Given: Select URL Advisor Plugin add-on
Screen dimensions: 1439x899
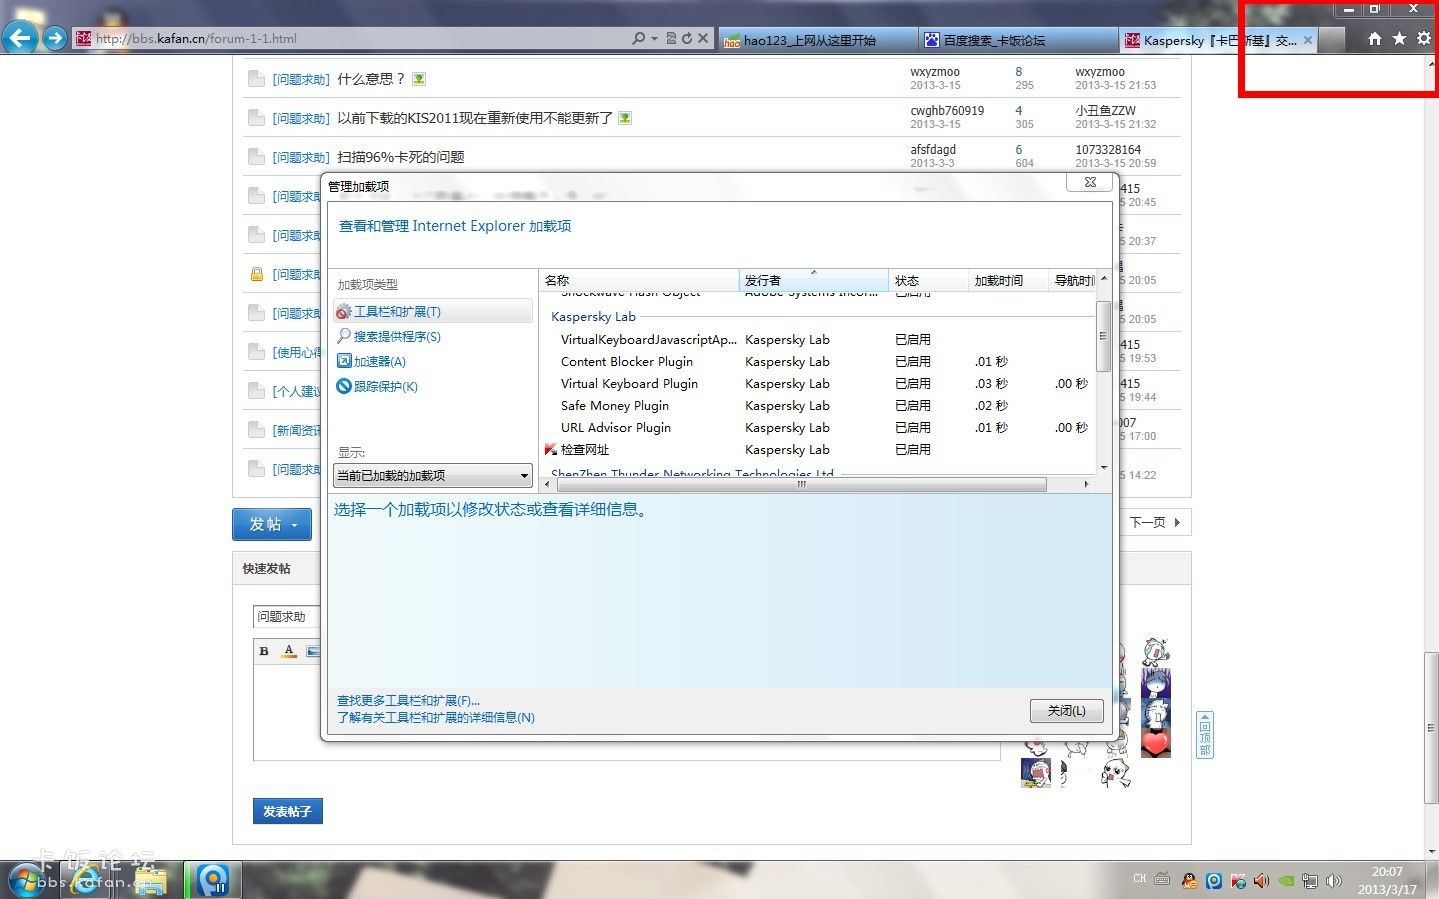Looking at the screenshot, I should point(816,428).
